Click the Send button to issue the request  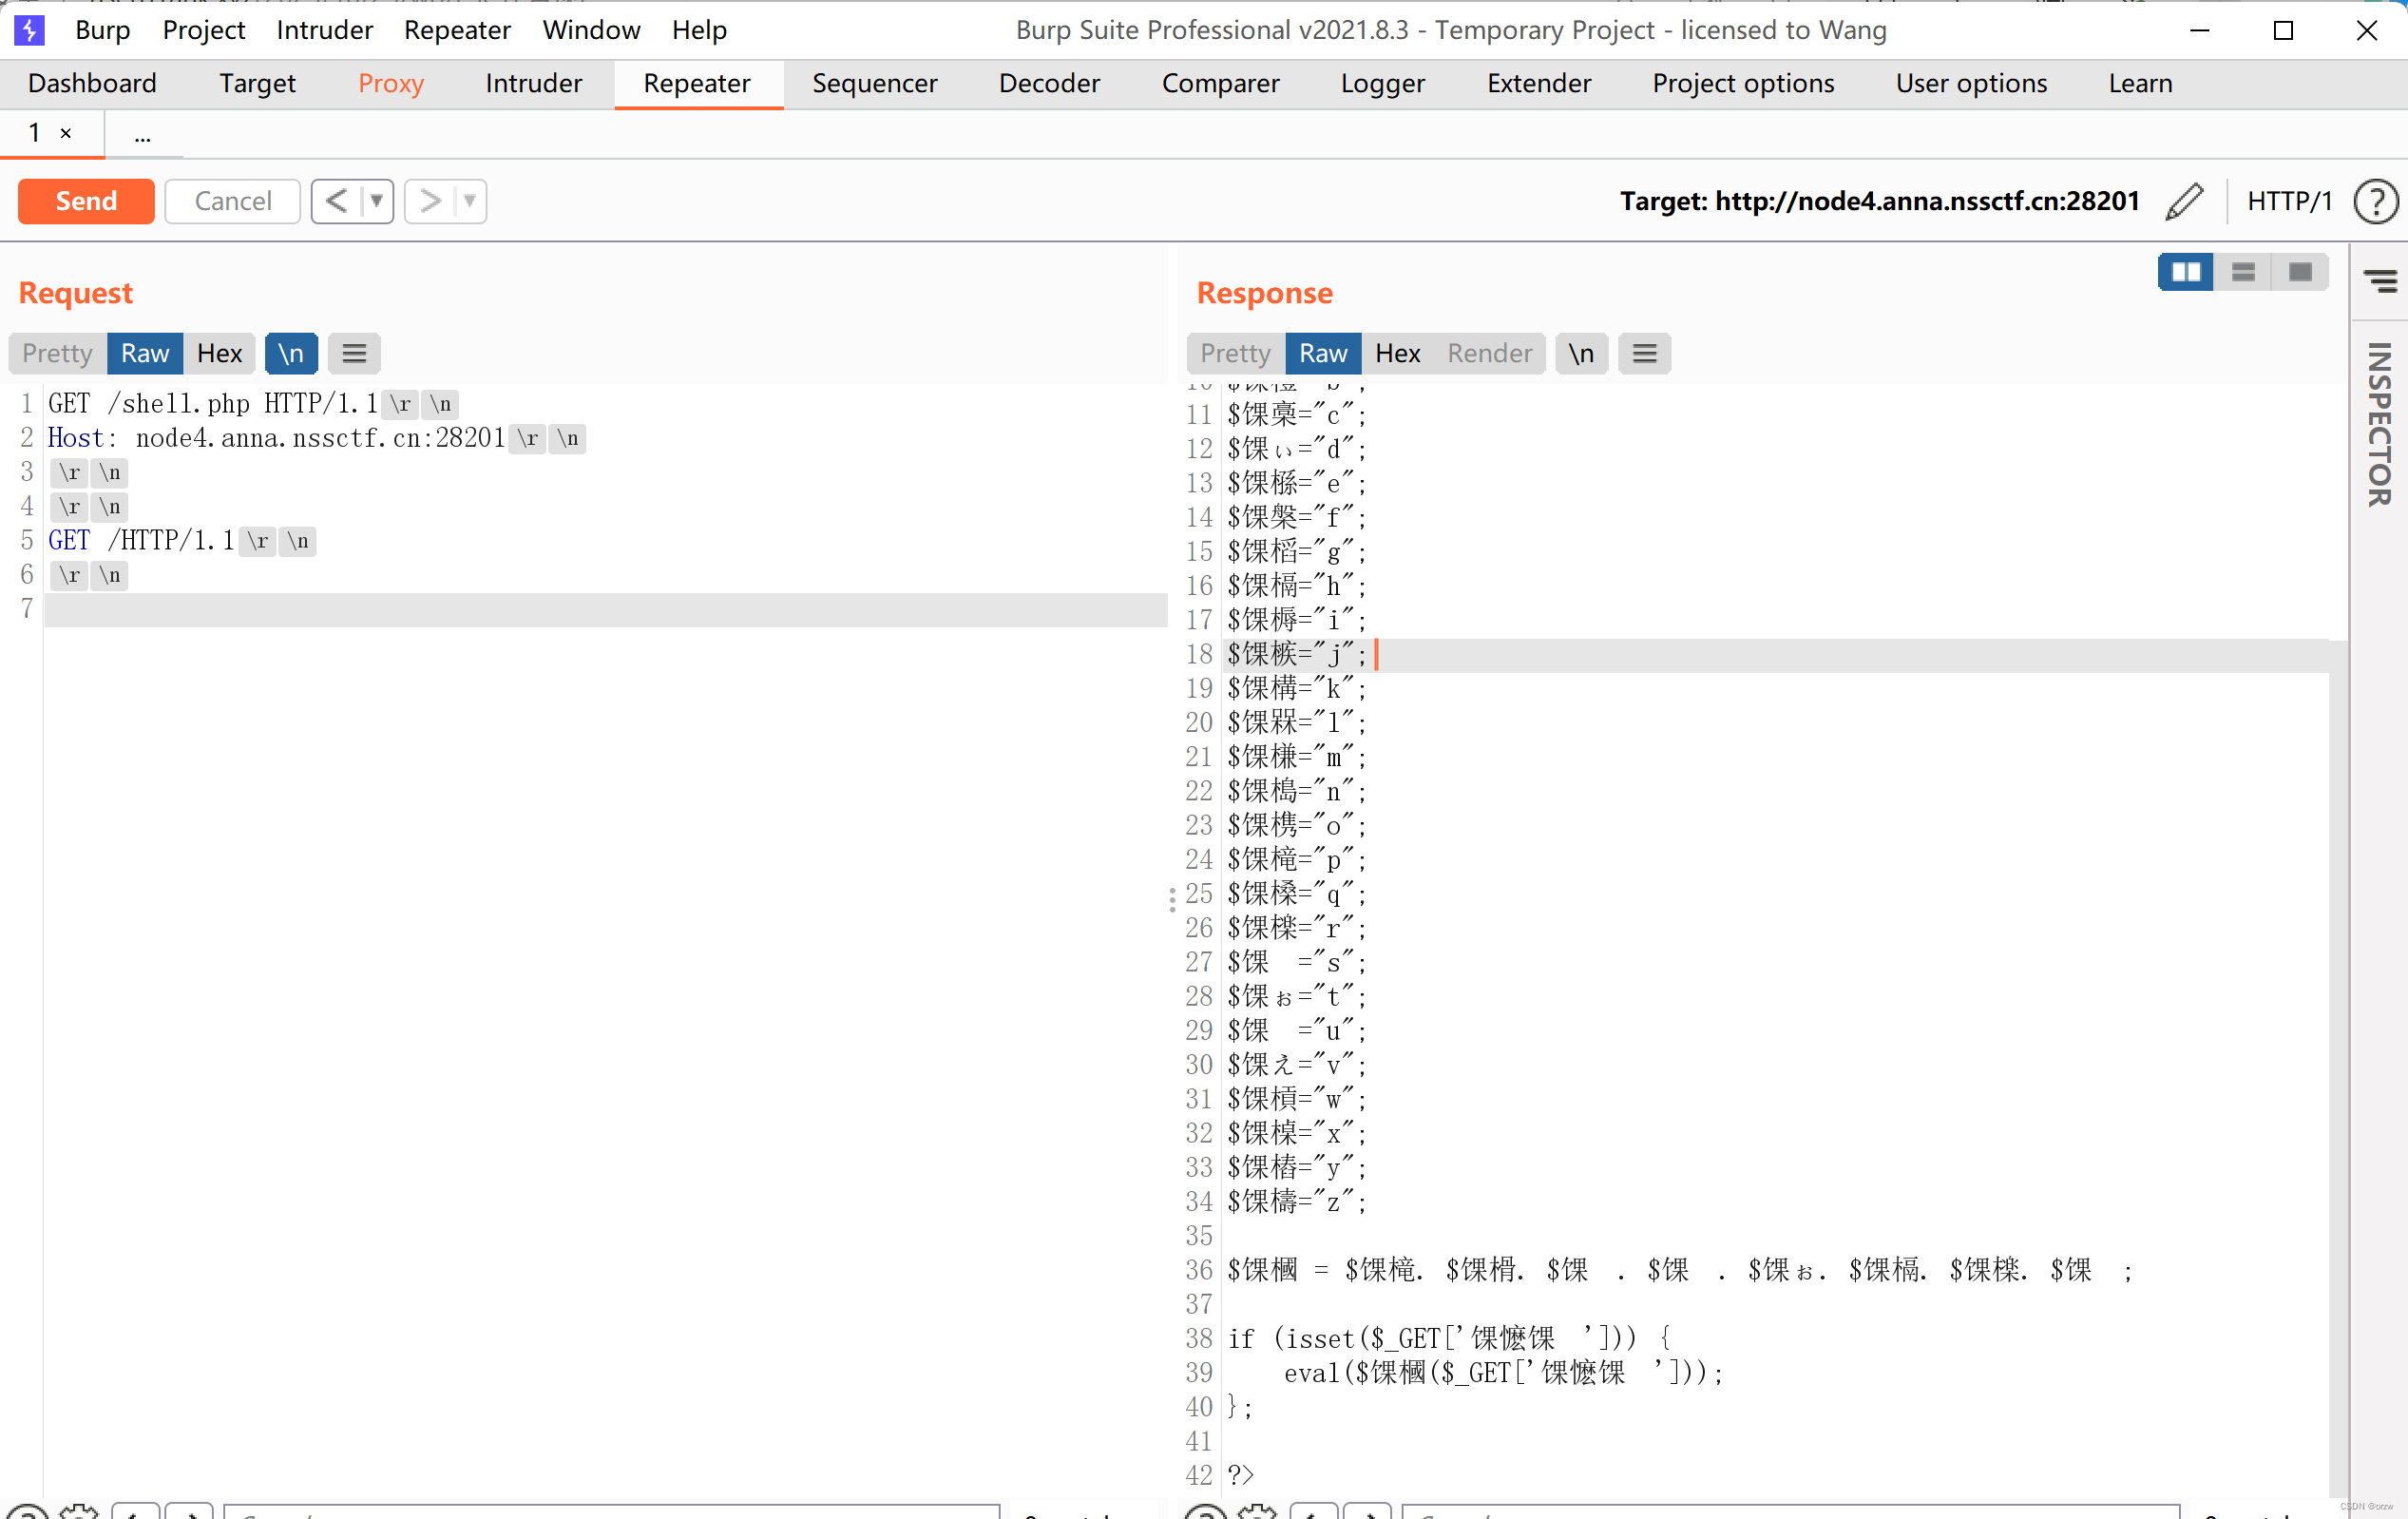(x=85, y=201)
